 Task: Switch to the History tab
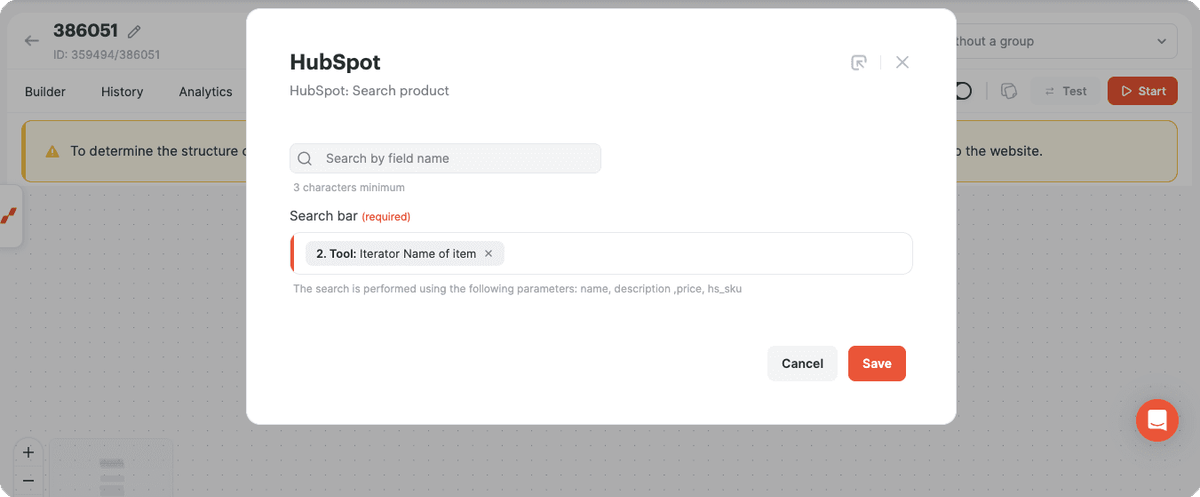tap(122, 91)
